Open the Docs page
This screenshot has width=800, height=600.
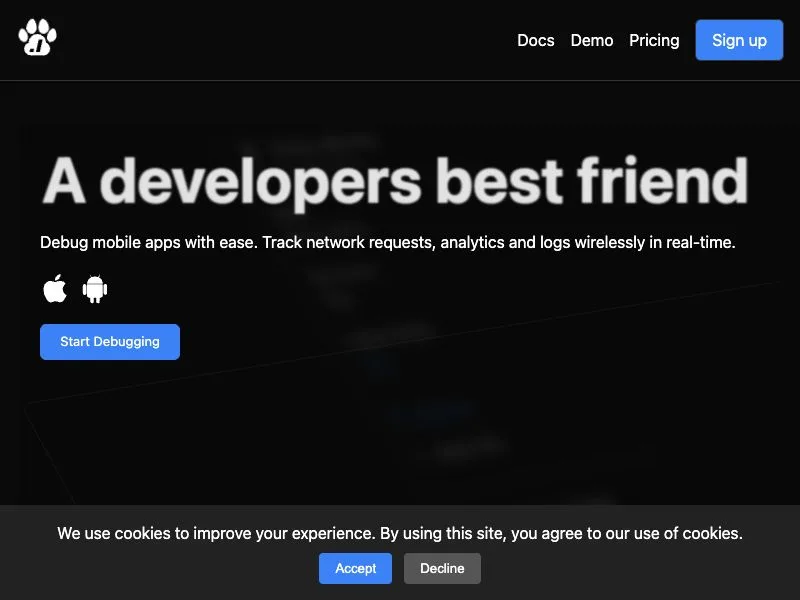(x=536, y=40)
